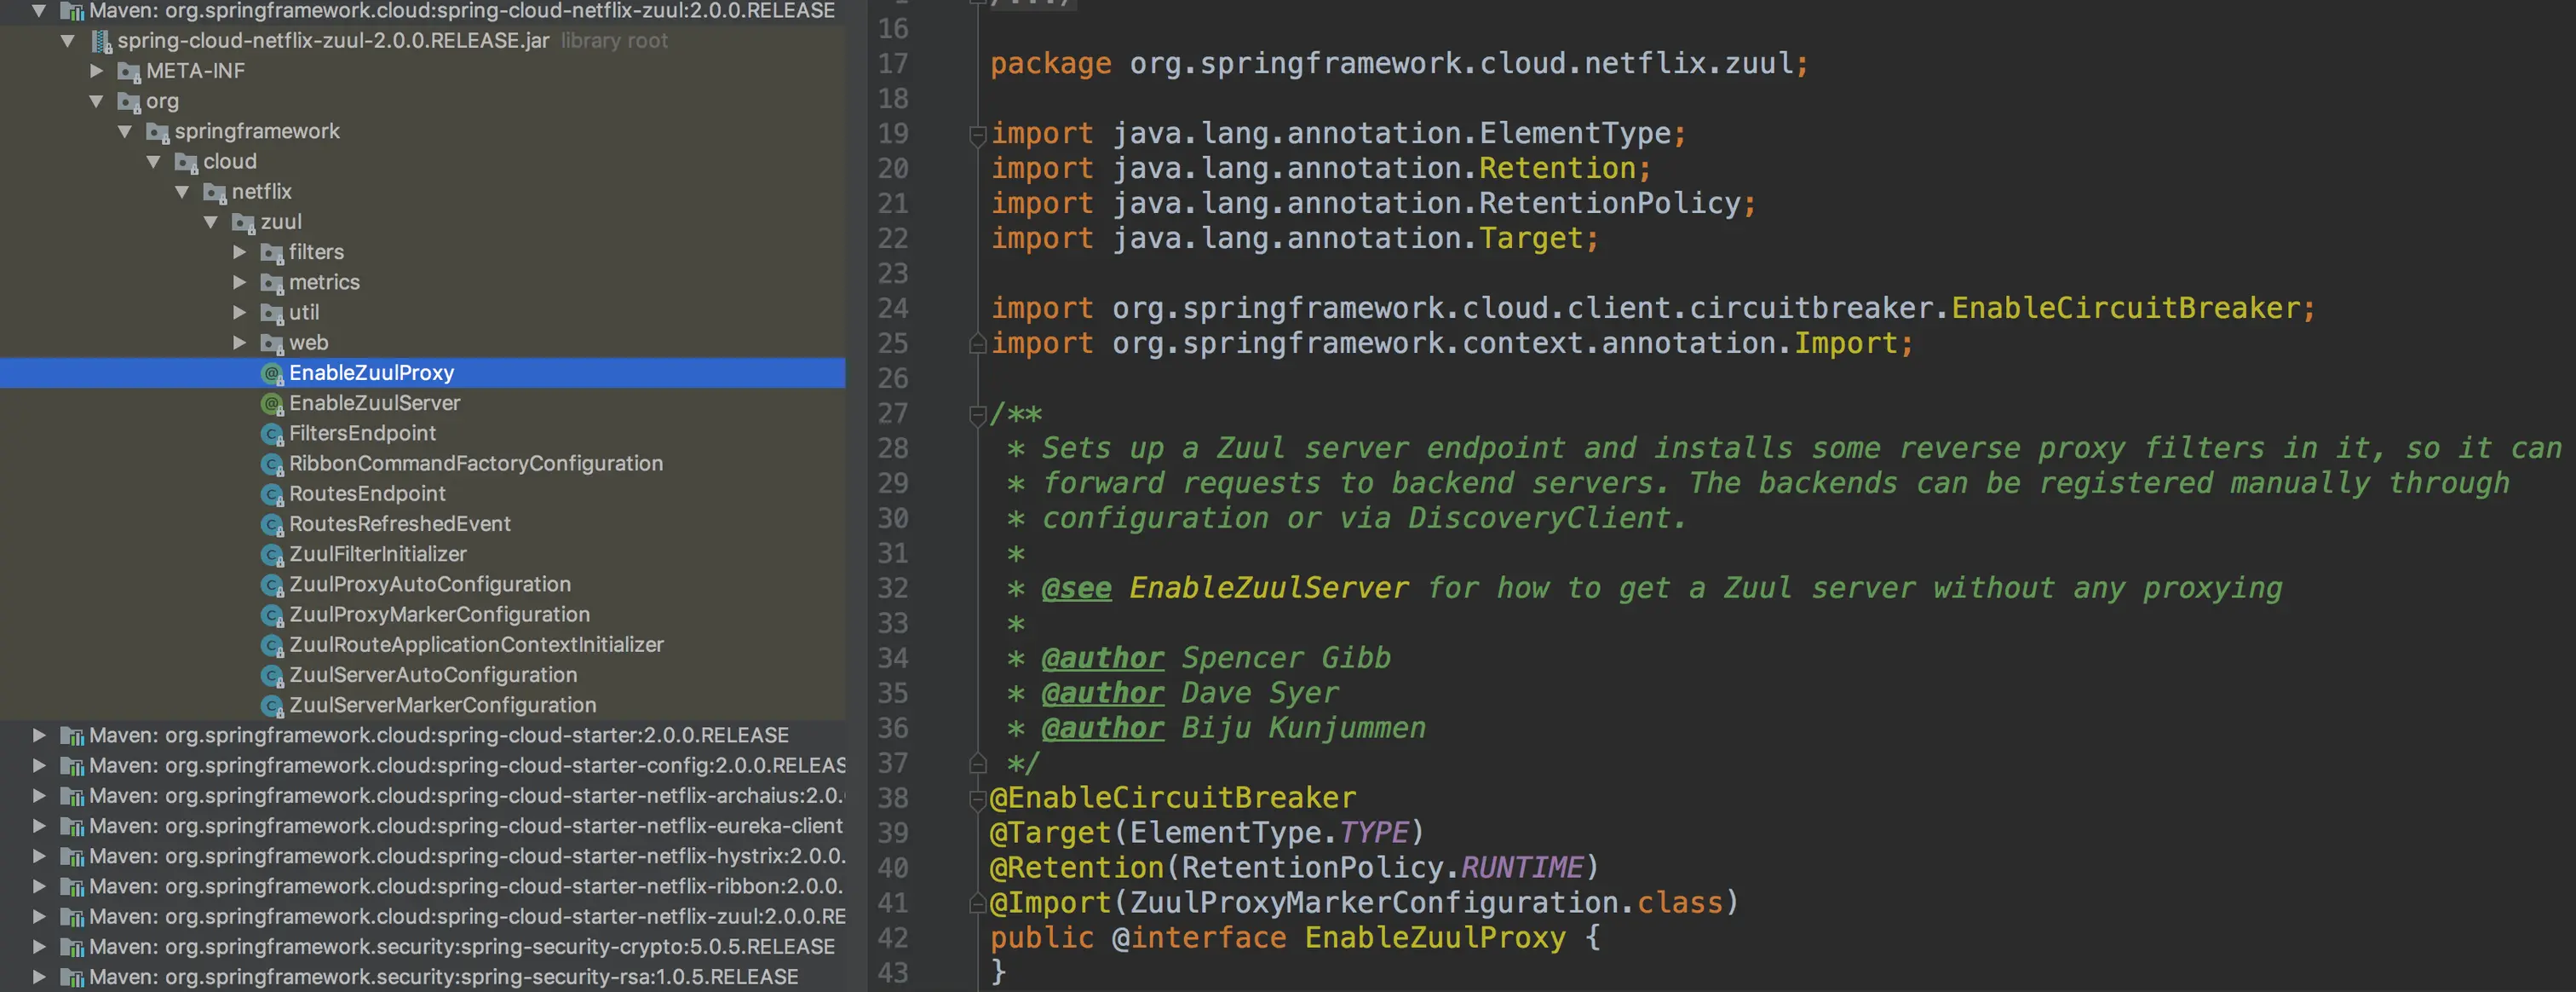The image size is (2576, 992).
Task: Click the ZuulServerMarkerConfiguration class icon
Action: click(x=271, y=706)
